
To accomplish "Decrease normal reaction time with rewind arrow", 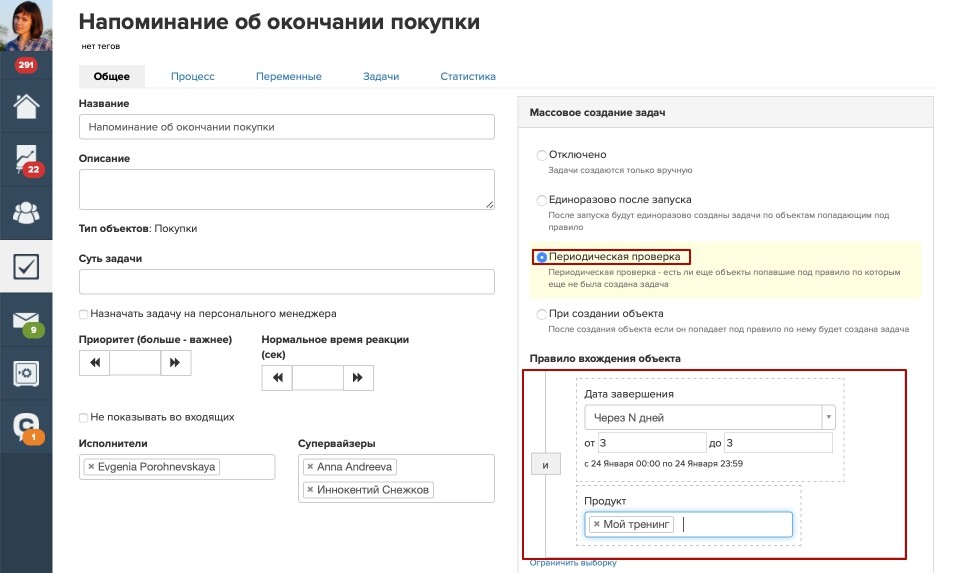I will pos(277,377).
